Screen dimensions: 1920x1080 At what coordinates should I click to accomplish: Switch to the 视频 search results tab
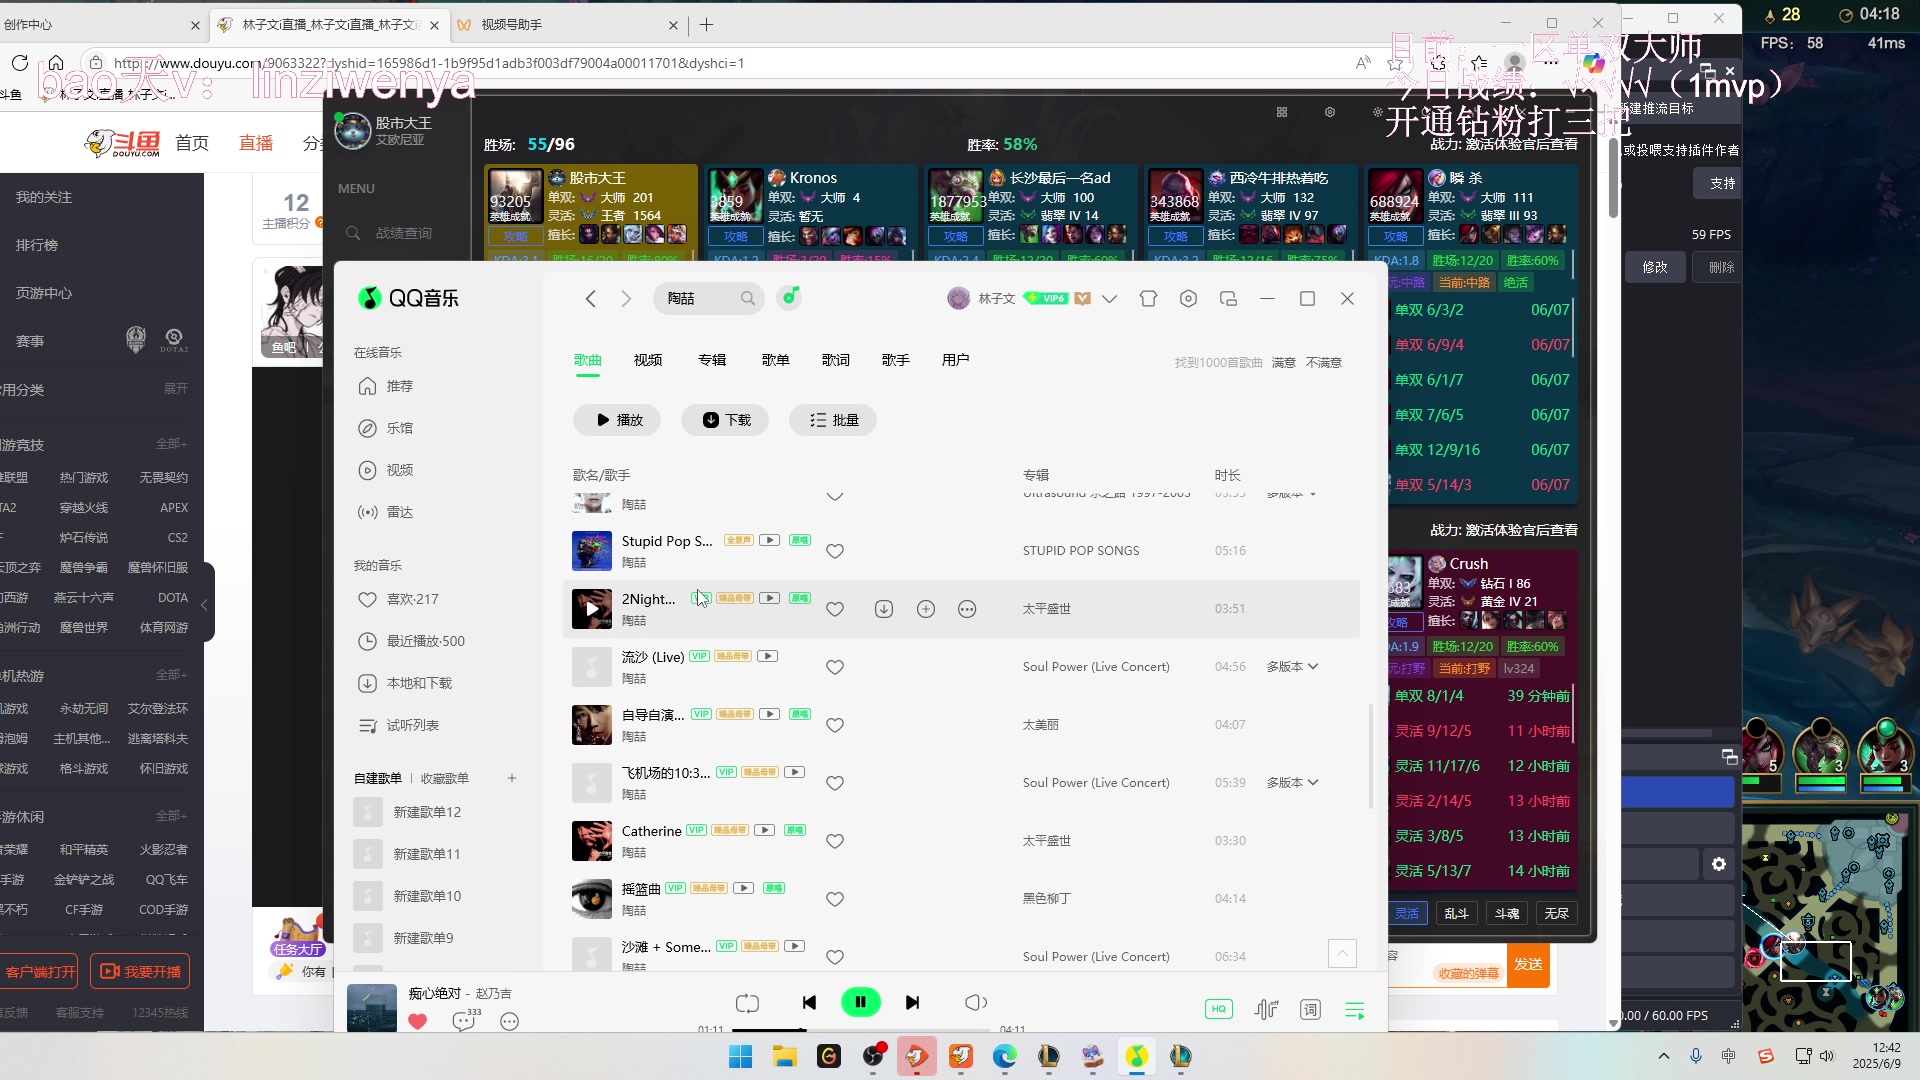tap(648, 360)
